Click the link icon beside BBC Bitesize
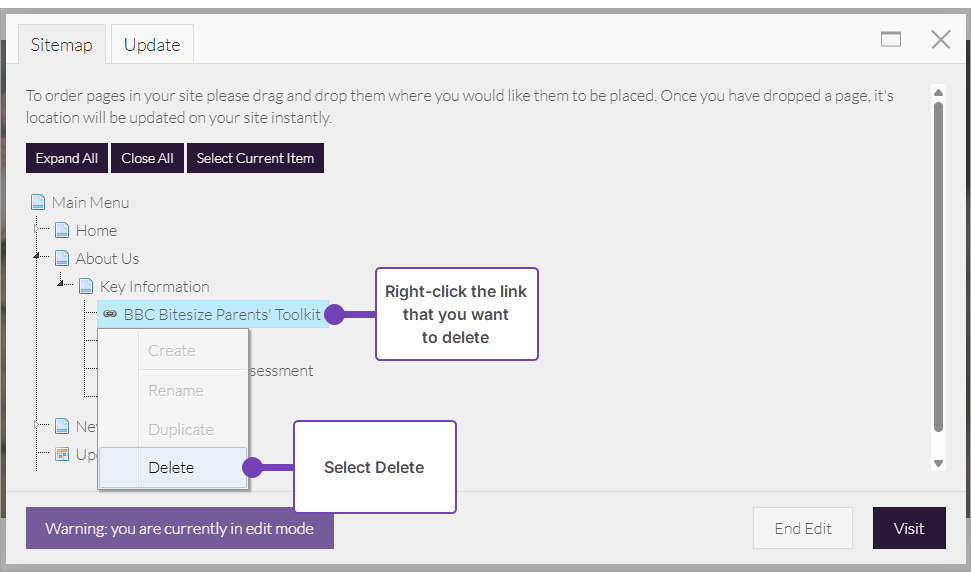 coord(110,314)
